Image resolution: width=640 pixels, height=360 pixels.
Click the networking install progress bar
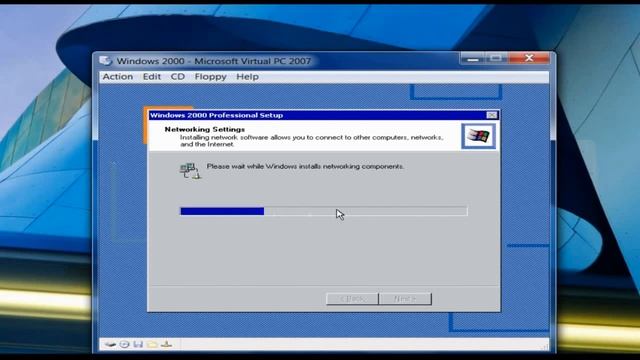(x=324, y=211)
